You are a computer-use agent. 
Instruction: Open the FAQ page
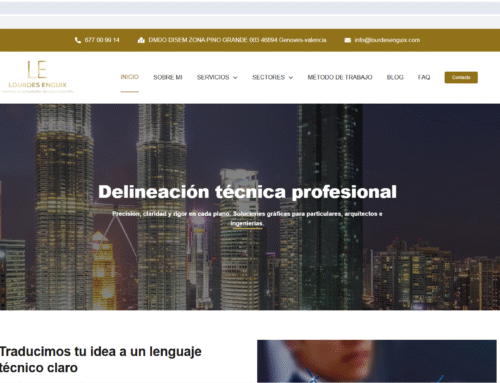click(x=424, y=77)
